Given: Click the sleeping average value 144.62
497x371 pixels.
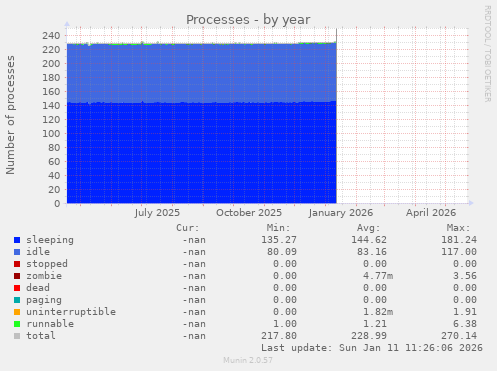Looking at the screenshot, I should (x=369, y=240).
